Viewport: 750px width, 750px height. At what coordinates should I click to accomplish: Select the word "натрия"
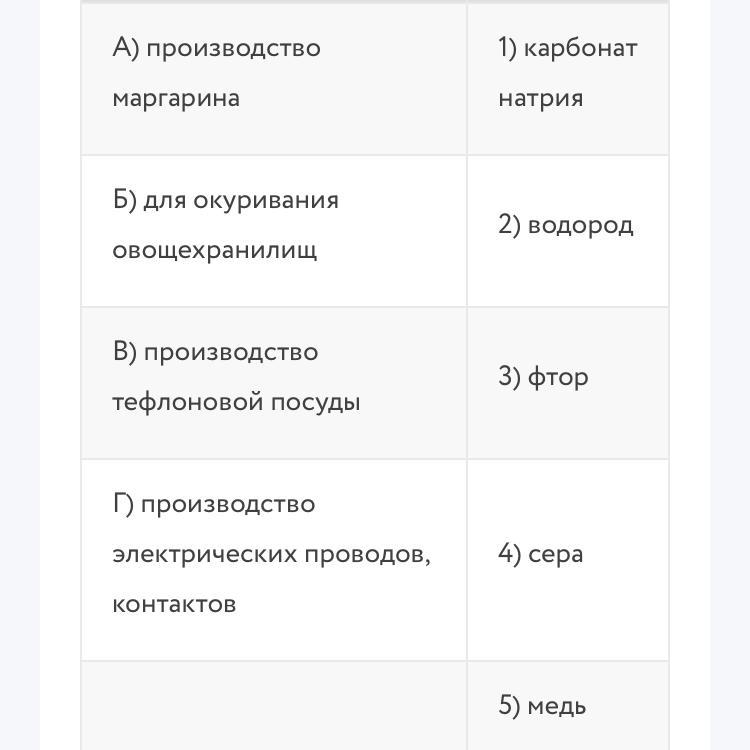(x=540, y=98)
